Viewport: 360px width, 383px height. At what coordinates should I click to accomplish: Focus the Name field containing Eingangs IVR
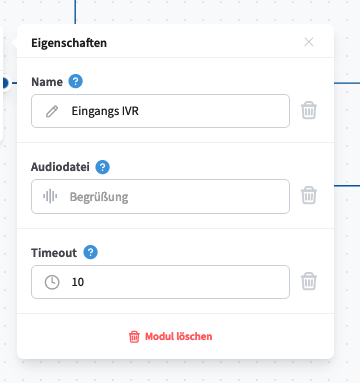click(x=160, y=111)
